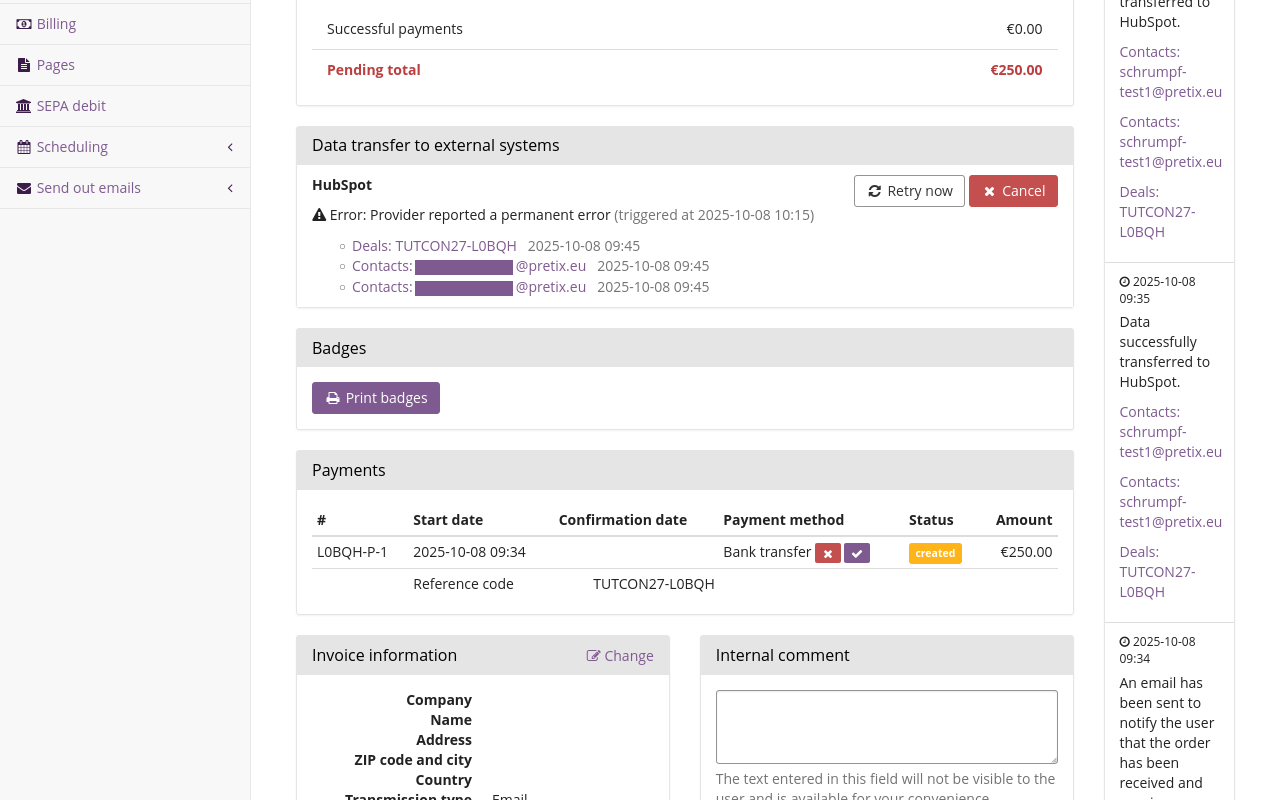Expand the Send out emails chevron
Screen dimensions: 1280x800
pos(230,188)
